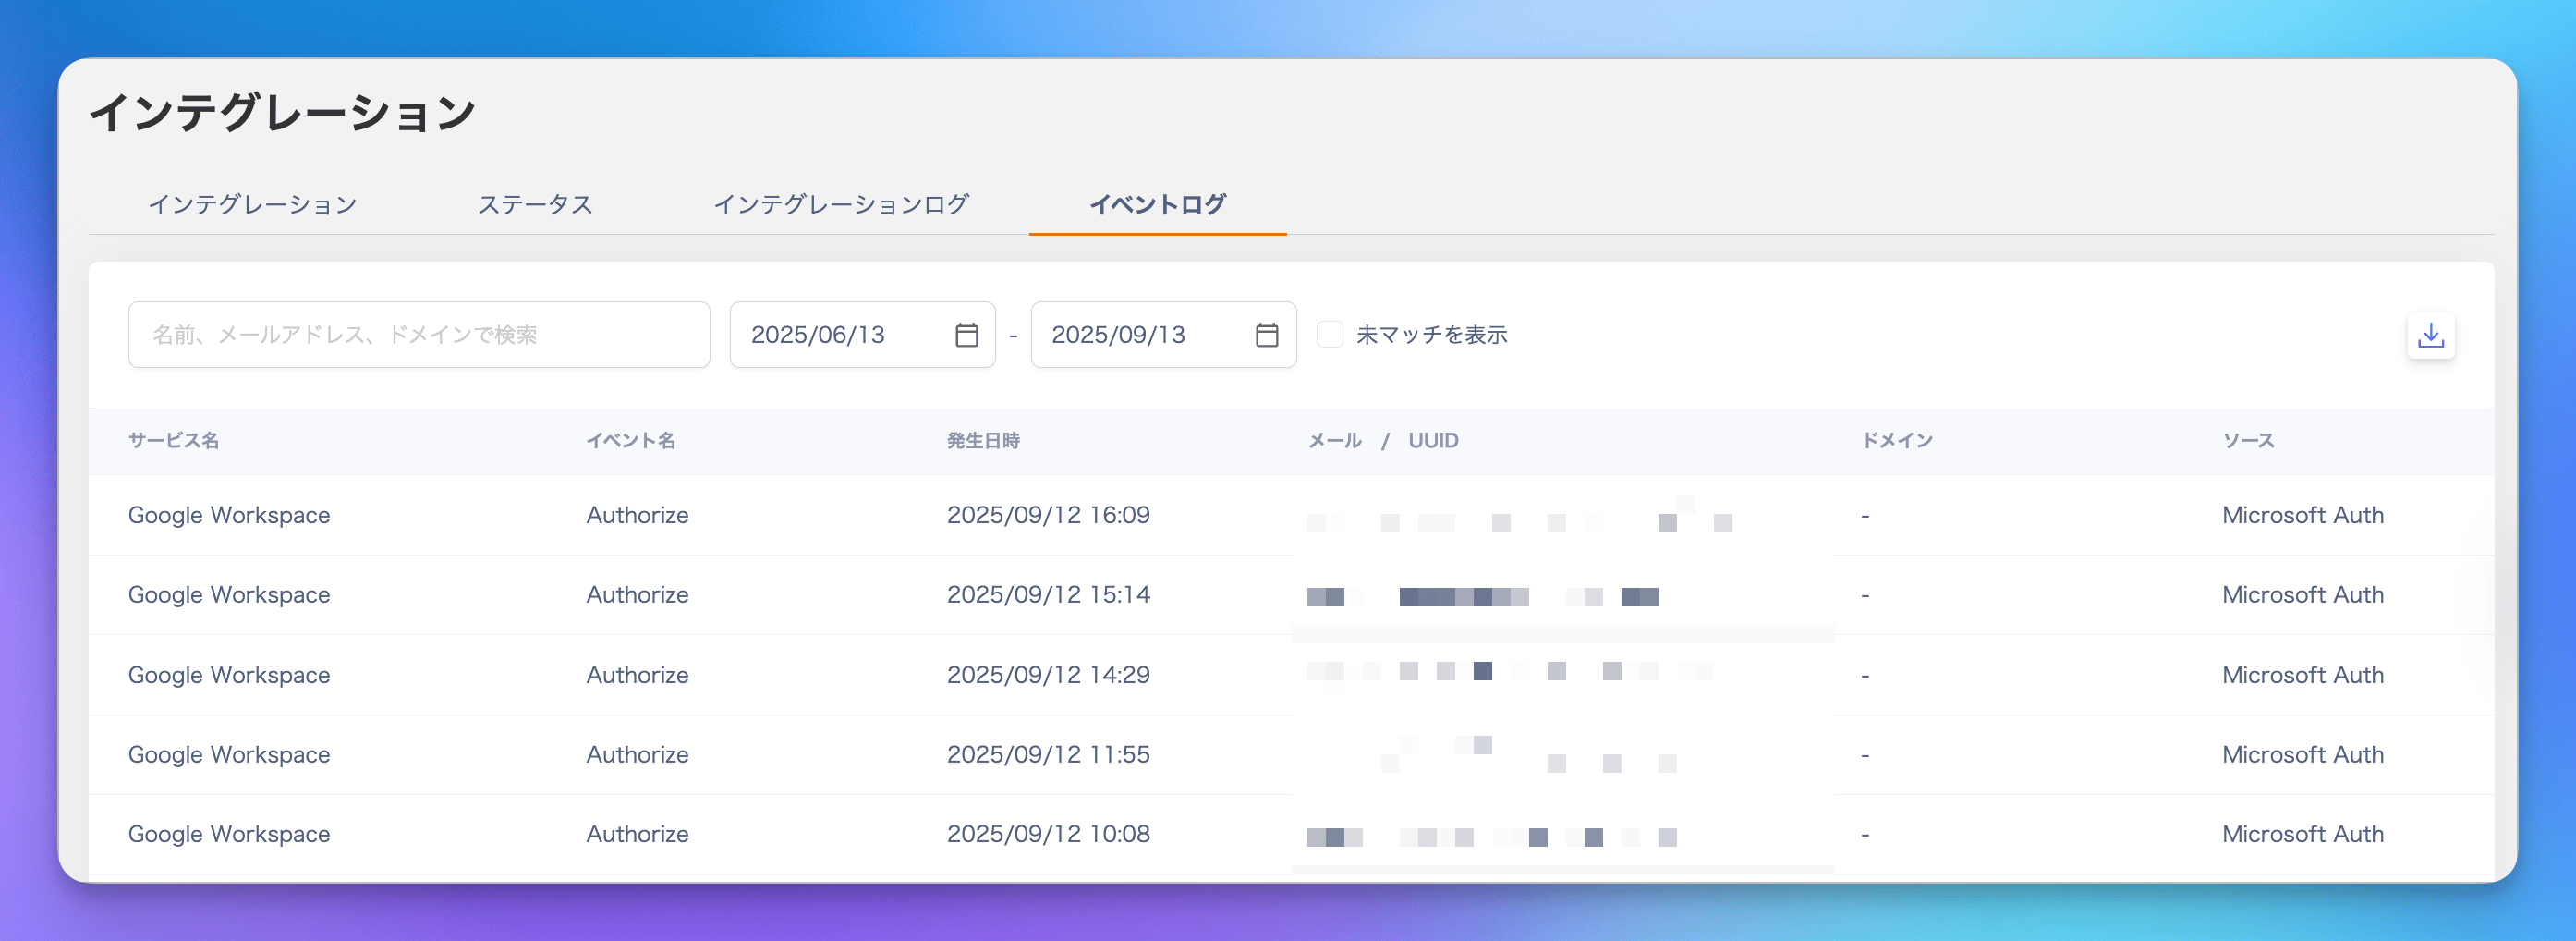
Task: Click the ソース column header
Action: 2248,440
